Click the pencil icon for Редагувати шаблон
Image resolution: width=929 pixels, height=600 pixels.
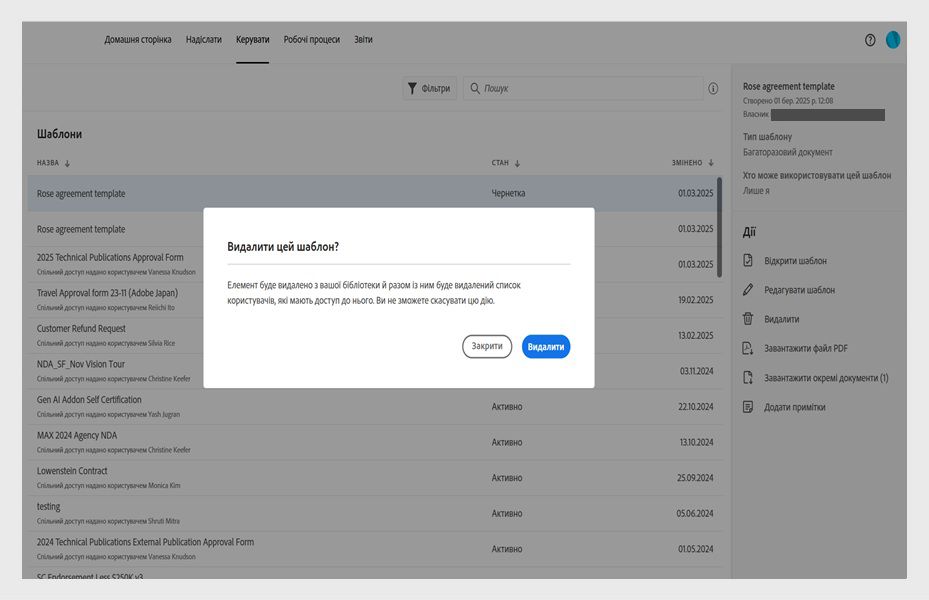(x=748, y=290)
